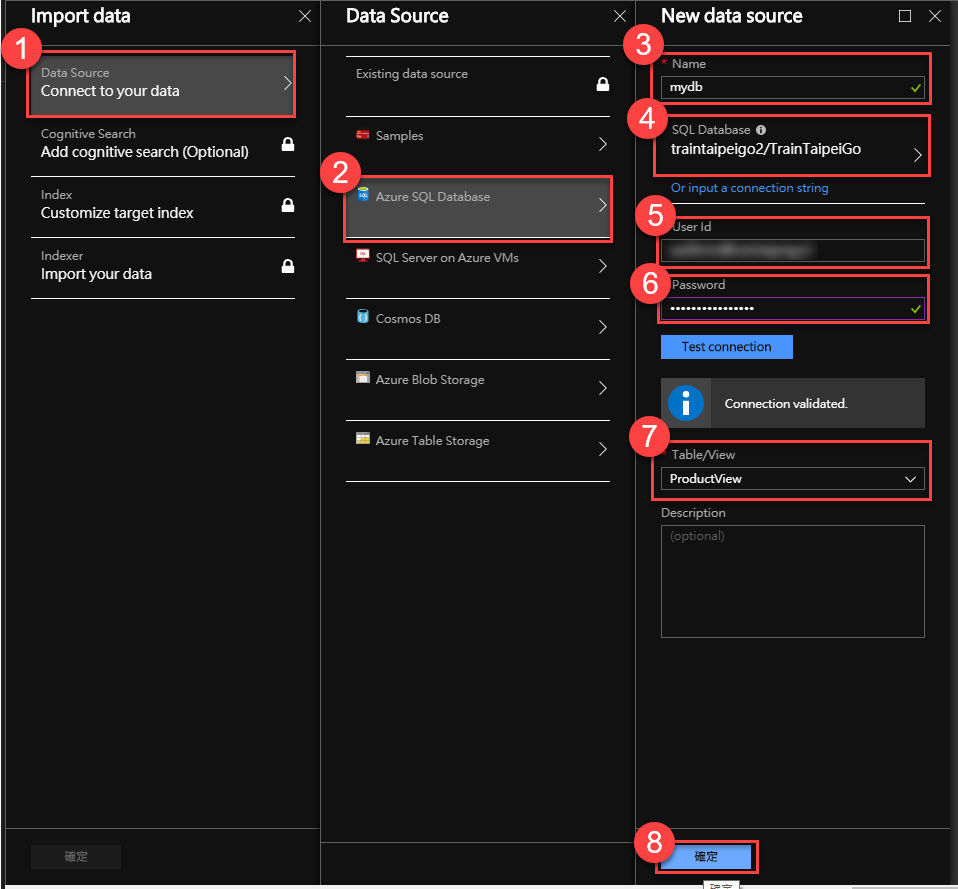Click disabled 確定 button in Import data
This screenshot has height=889, width=958.
tap(76, 857)
